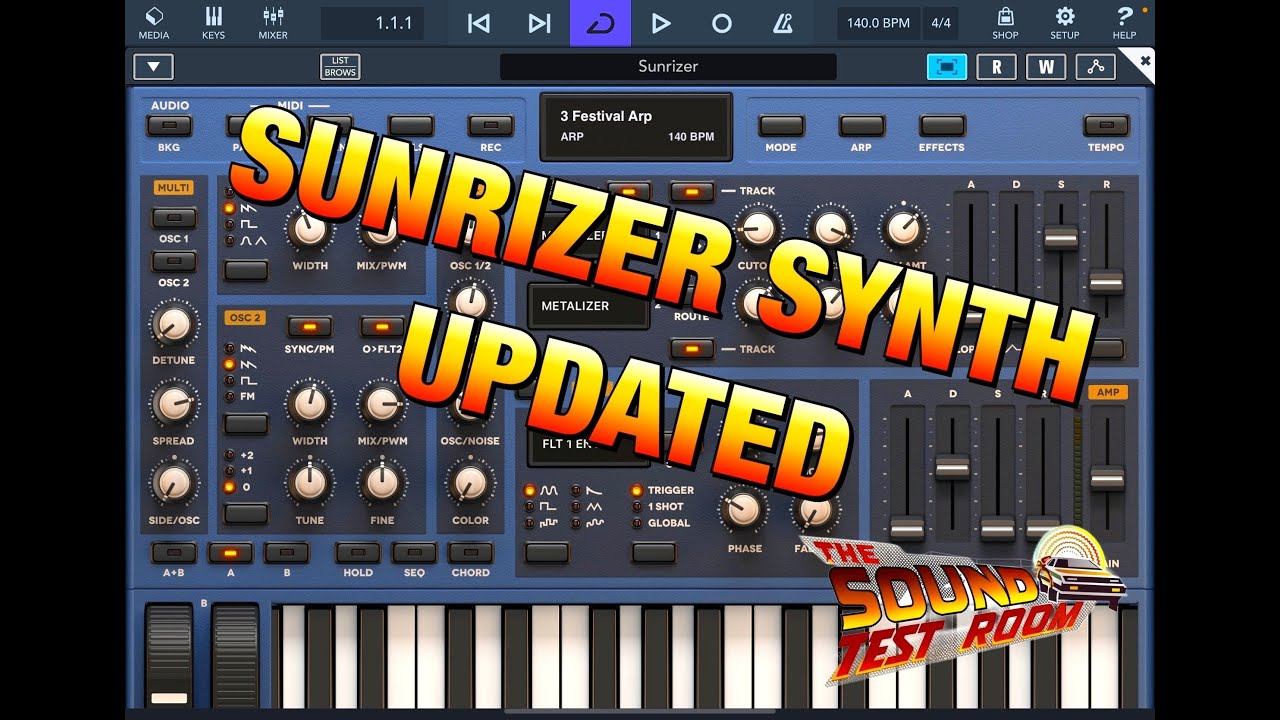
Task: Change the 4/4 time signature
Action: [941, 23]
